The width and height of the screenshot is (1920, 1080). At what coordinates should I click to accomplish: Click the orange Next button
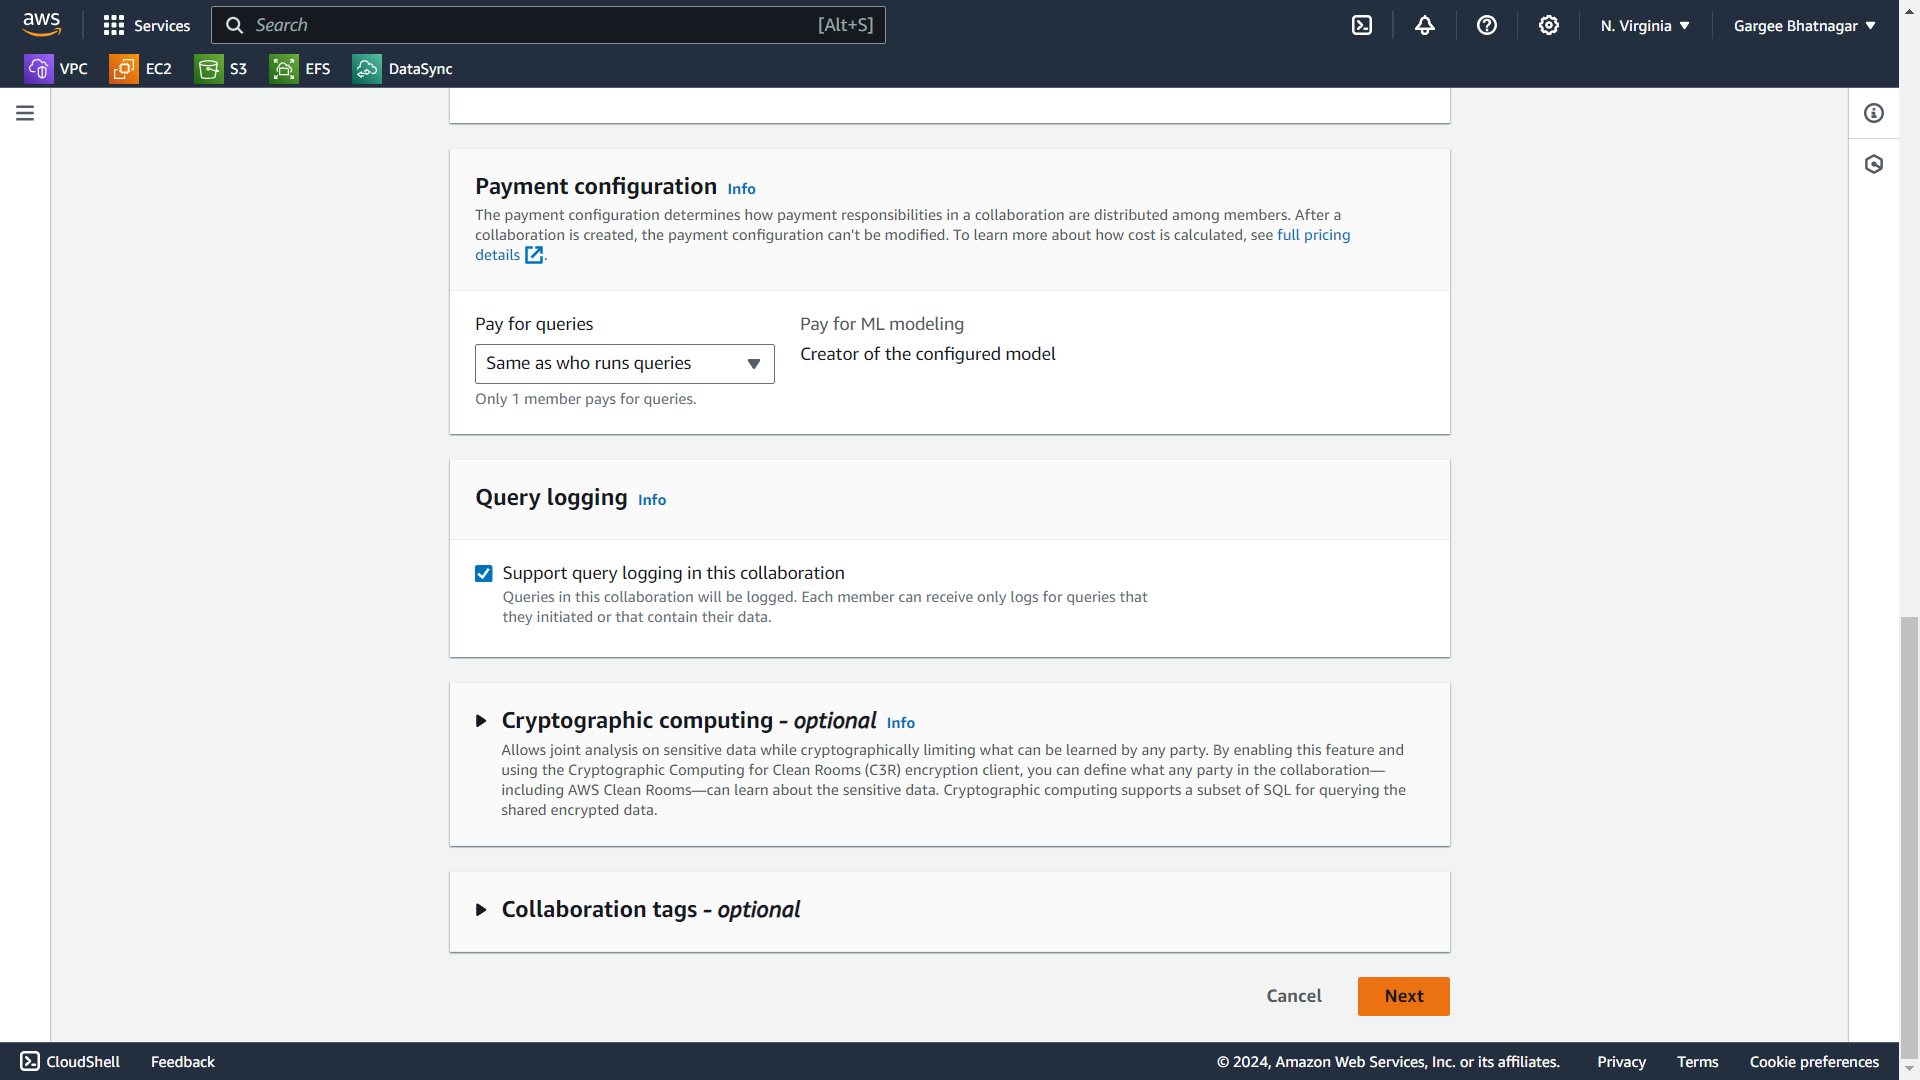click(1403, 996)
